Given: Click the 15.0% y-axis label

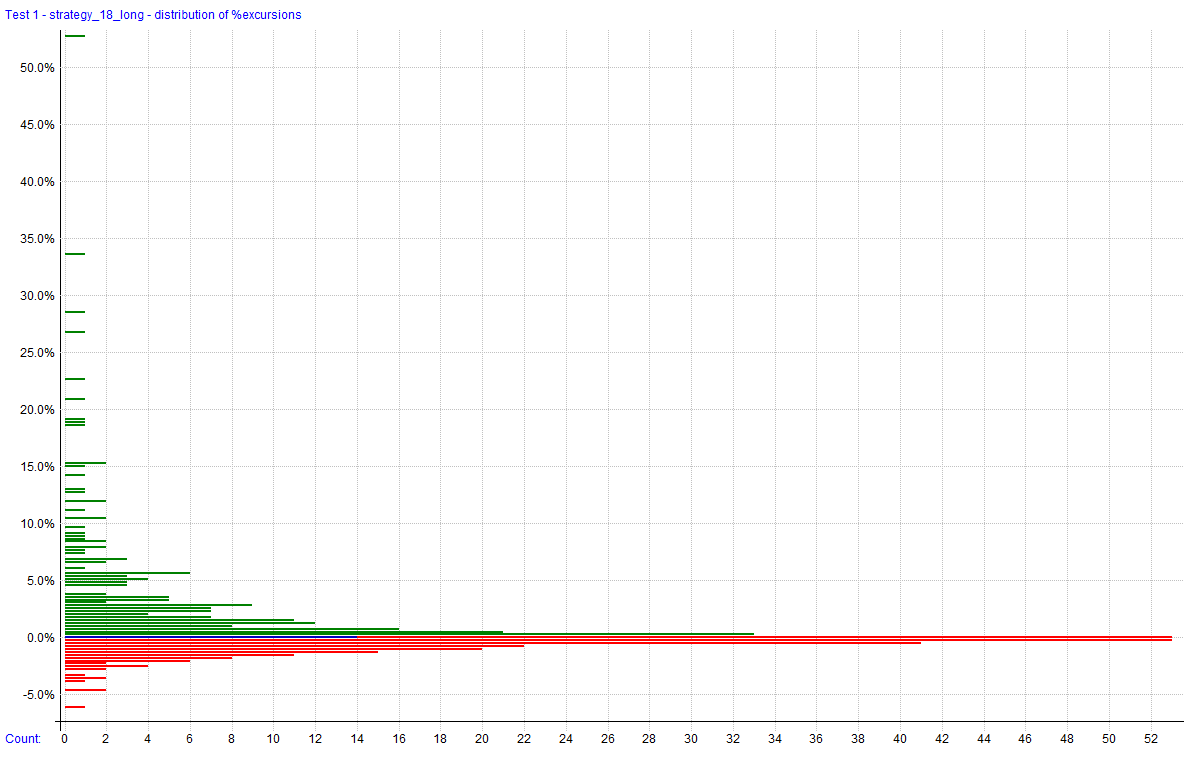Looking at the screenshot, I should (x=37, y=467).
